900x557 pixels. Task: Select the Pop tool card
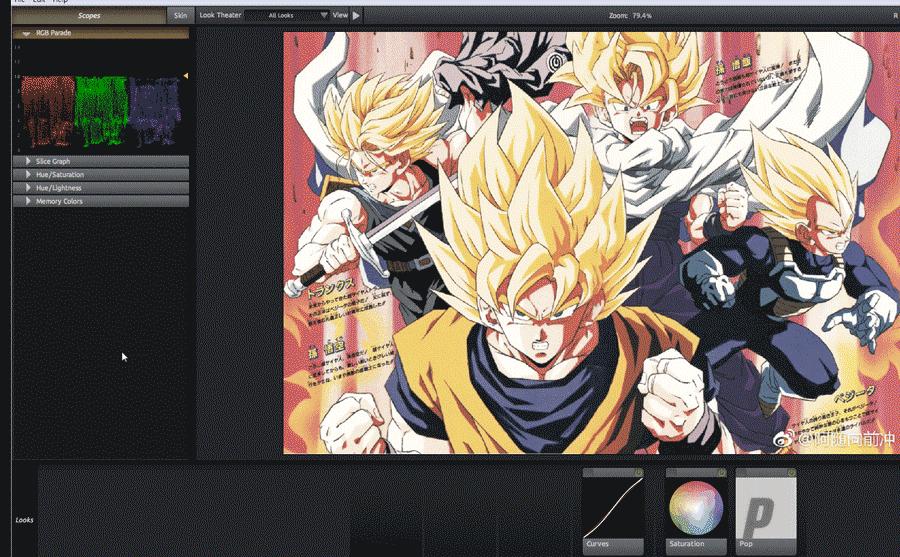tap(765, 510)
